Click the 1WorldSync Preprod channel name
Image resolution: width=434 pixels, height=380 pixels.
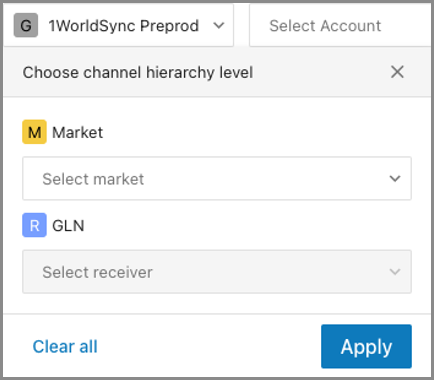pos(124,26)
